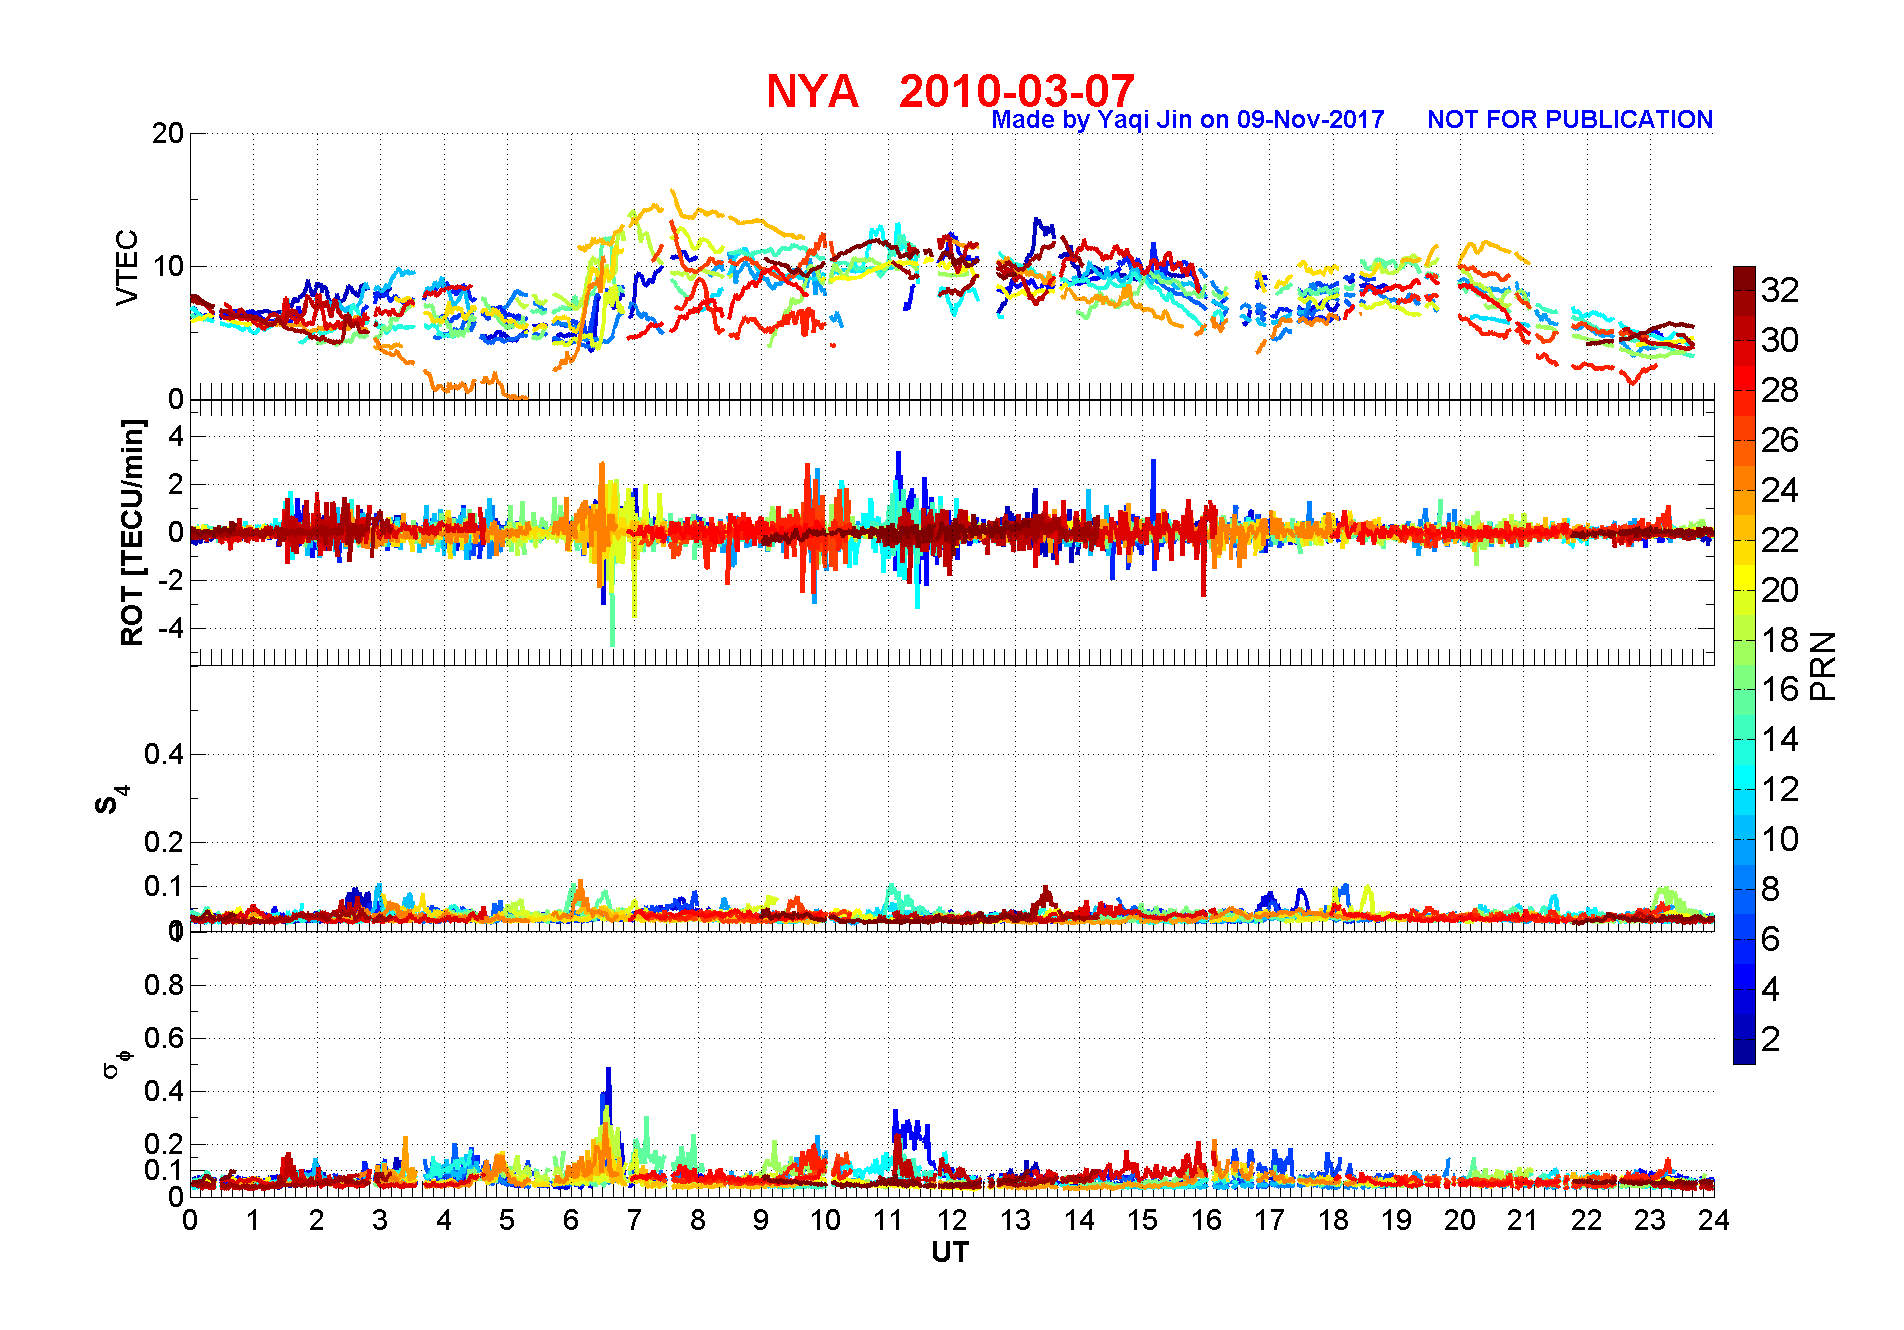This screenshot has height=1330, width=1904.
Task: Click the ROT y-axis tick label 4
Action: click(x=176, y=436)
